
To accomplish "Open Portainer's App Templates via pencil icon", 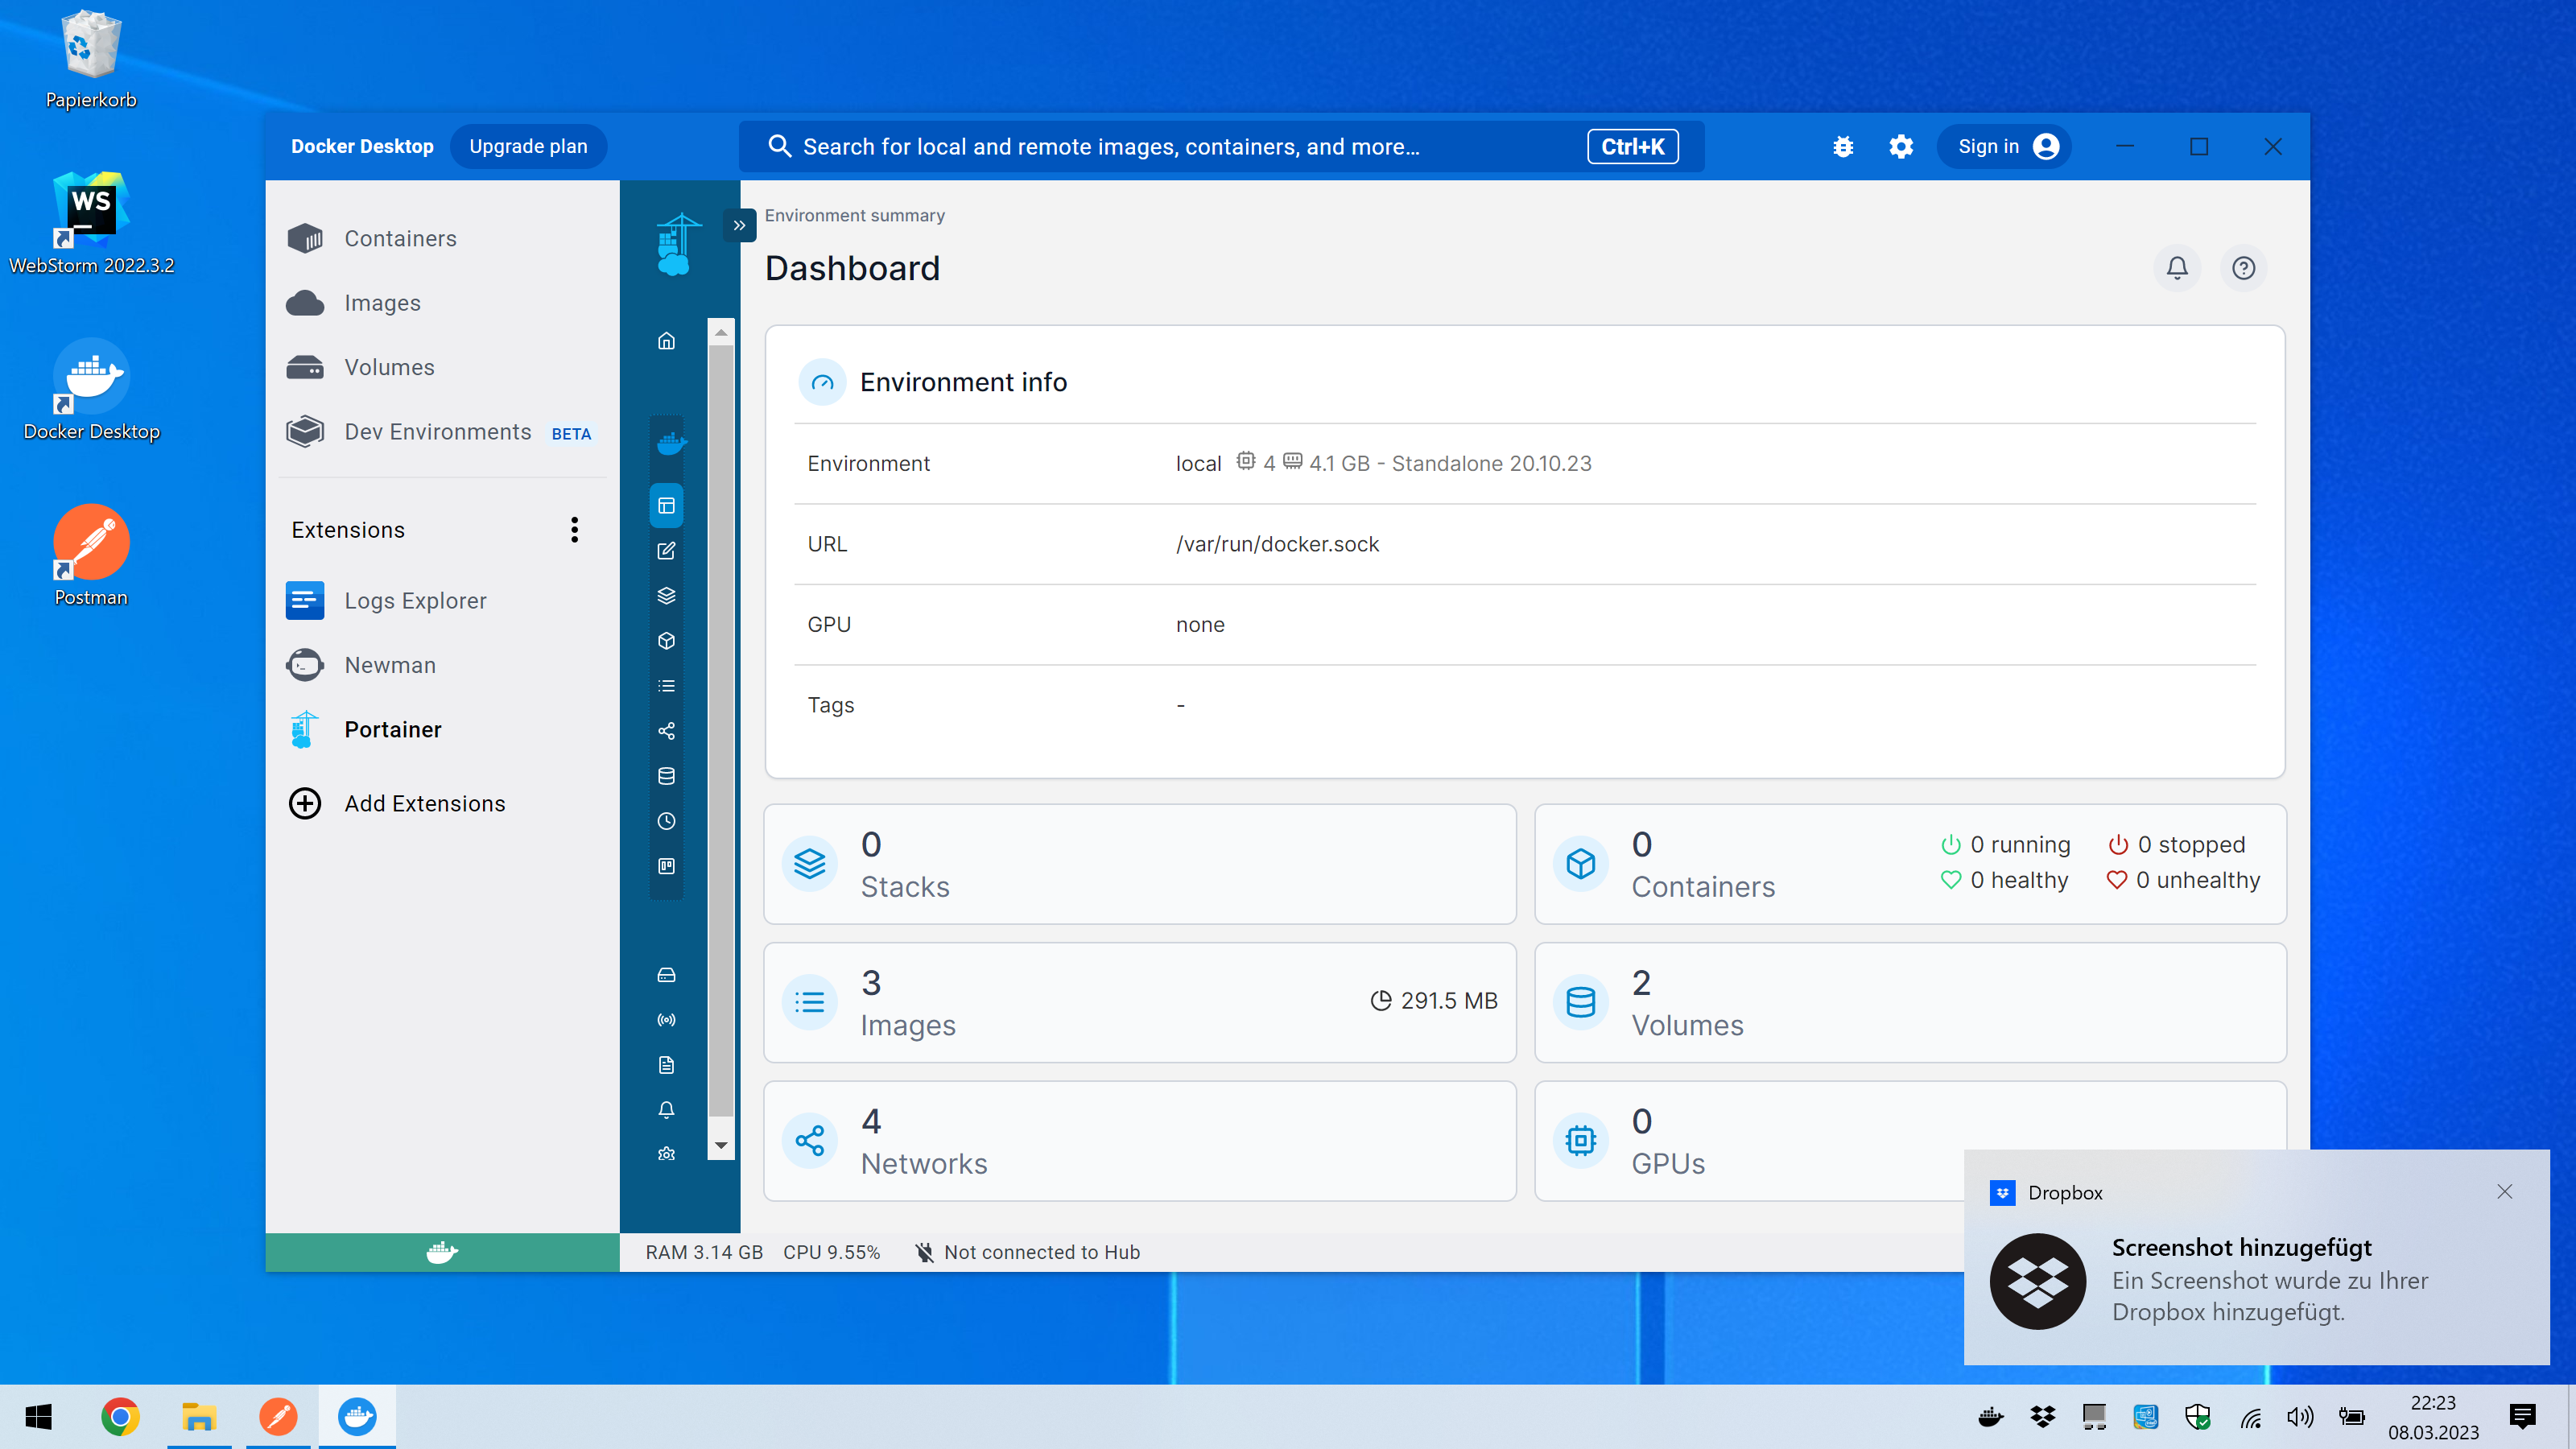I will (x=666, y=550).
